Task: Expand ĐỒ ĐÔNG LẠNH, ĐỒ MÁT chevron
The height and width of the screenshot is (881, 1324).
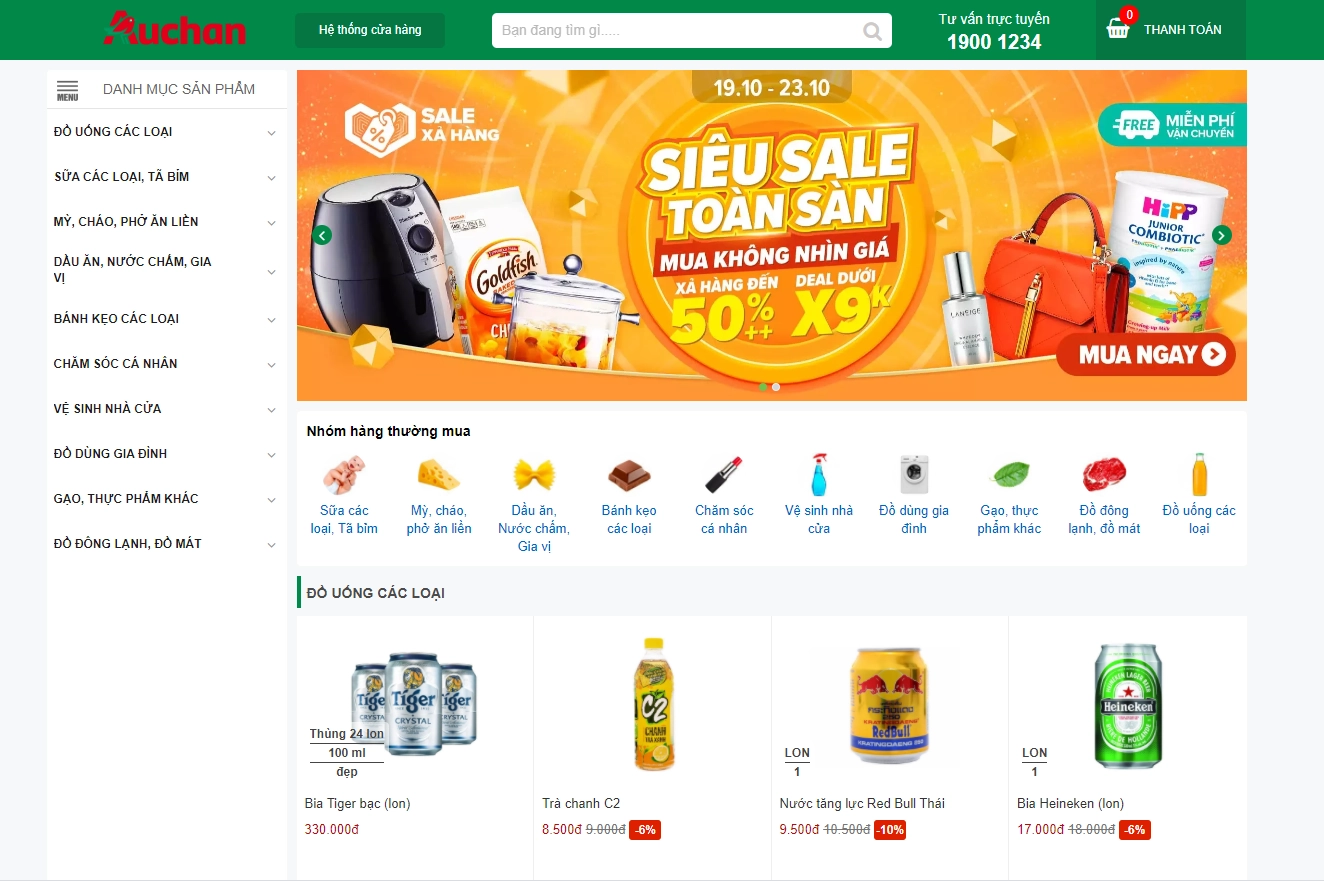Action: tap(271, 545)
